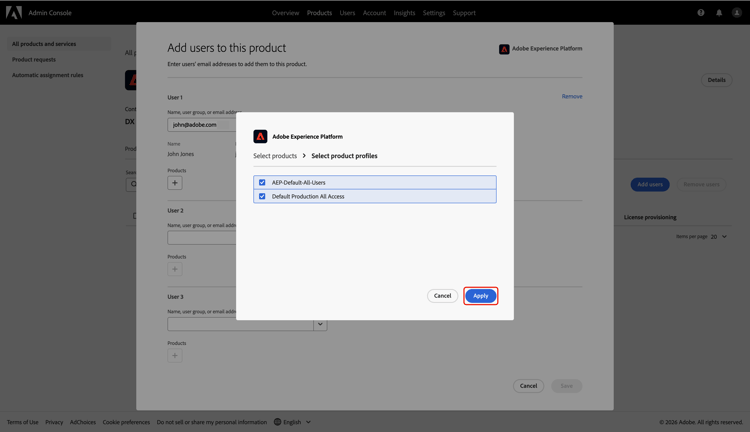Click the Adobe Experience Platform icon in dialog
750x432 pixels.
260,136
